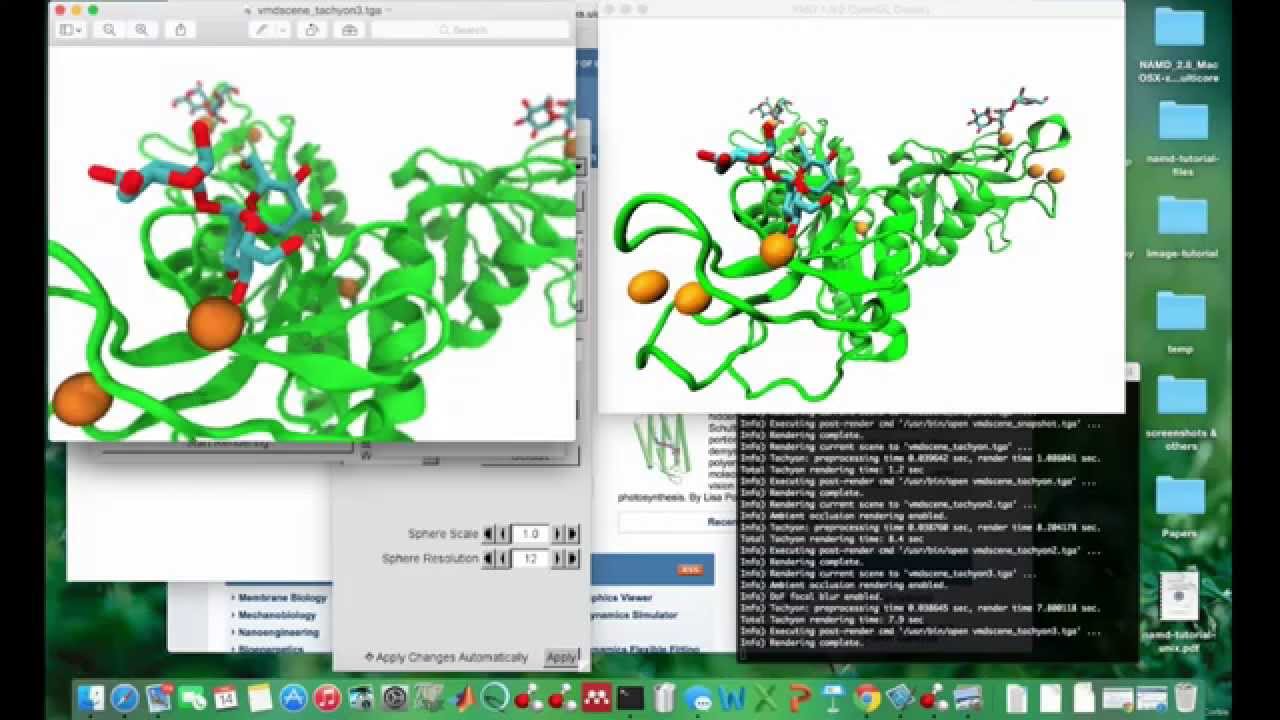Open the Terminal icon in the dock
Viewport: 1280px width, 720px height.
(x=630, y=697)
